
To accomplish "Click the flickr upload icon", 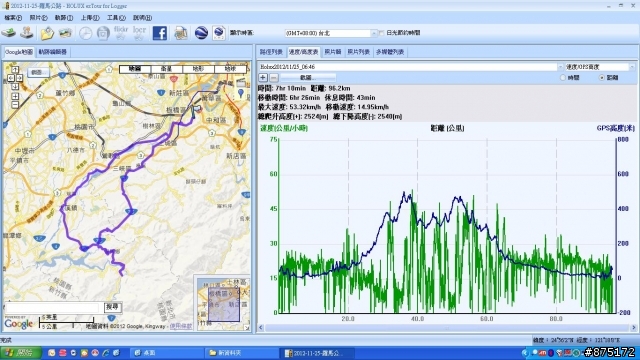I will pyautogui.click(x=121, y=33).
